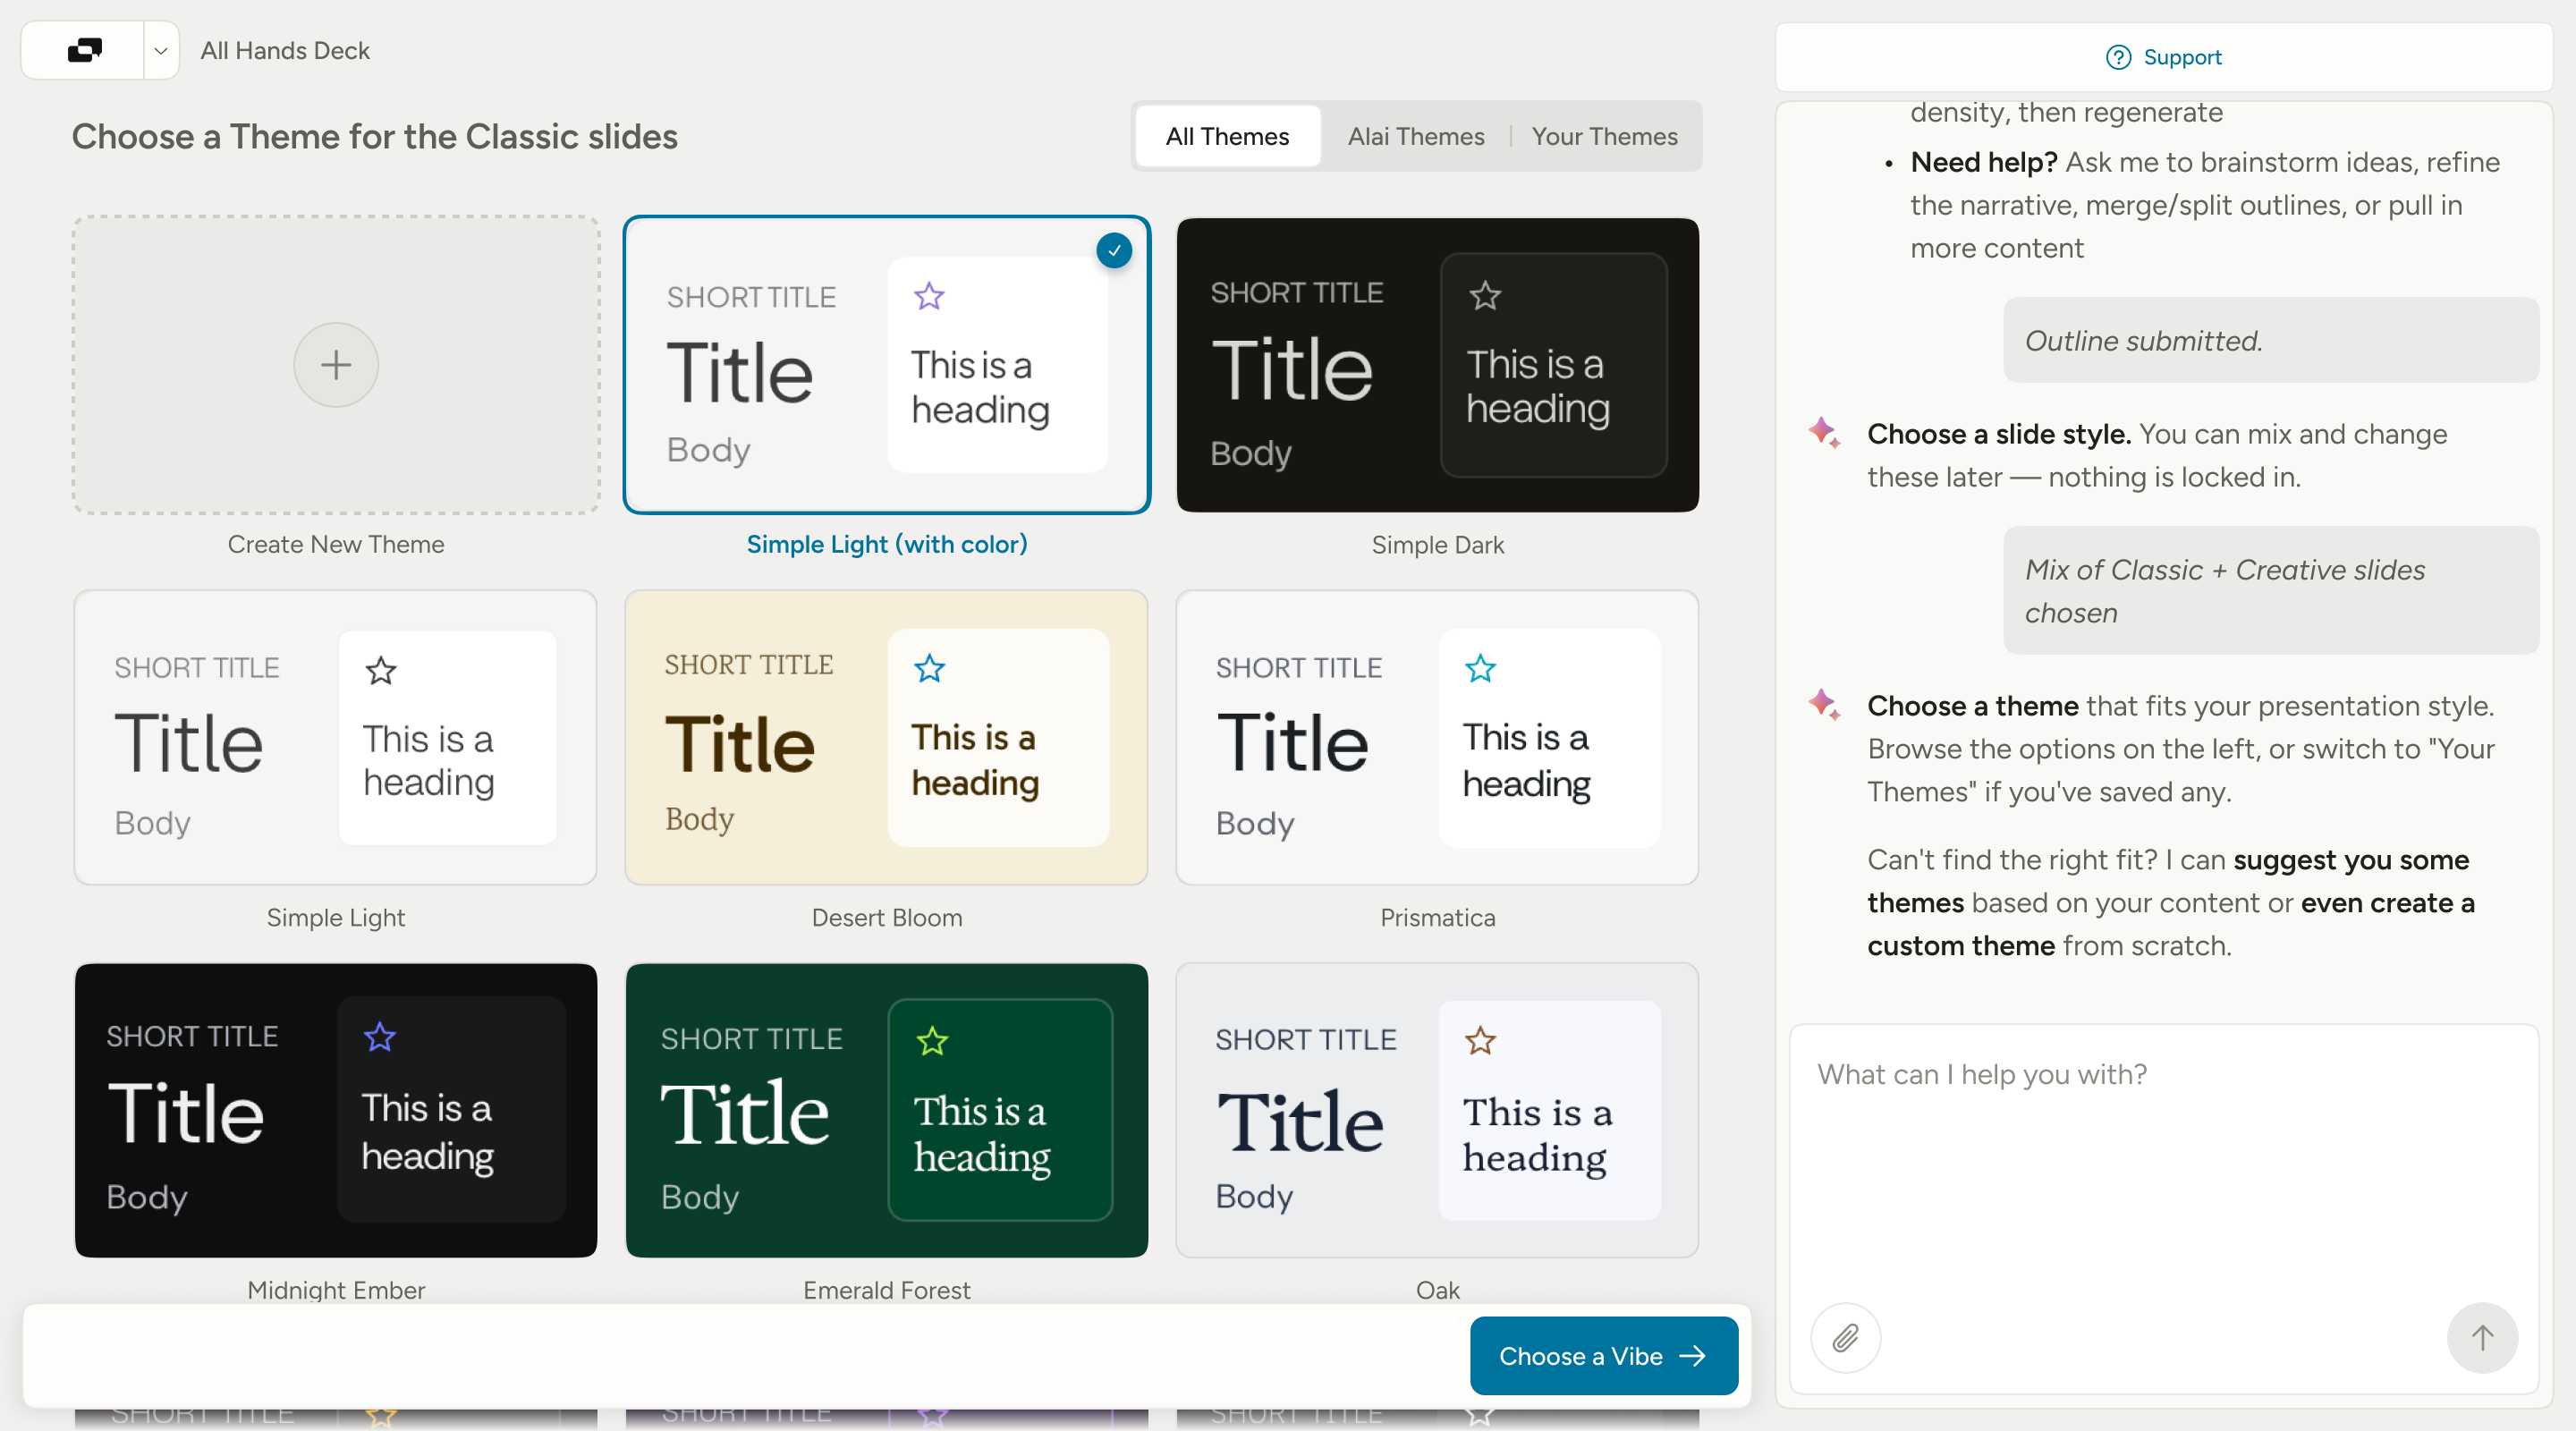
Task: Select the Desert Bloom theme card
Action: 886,738
